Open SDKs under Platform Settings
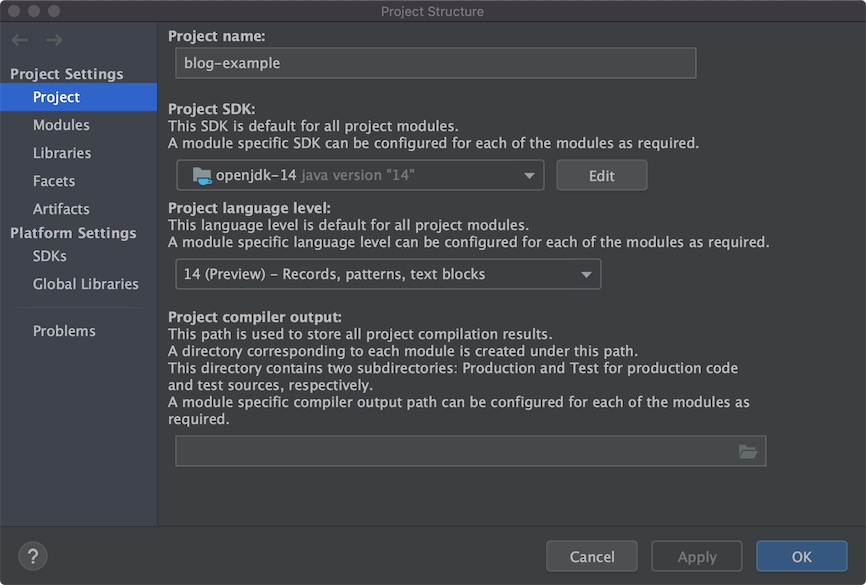Image resolution: width=866 pixels, height=585 pixels. click(50, 256)
